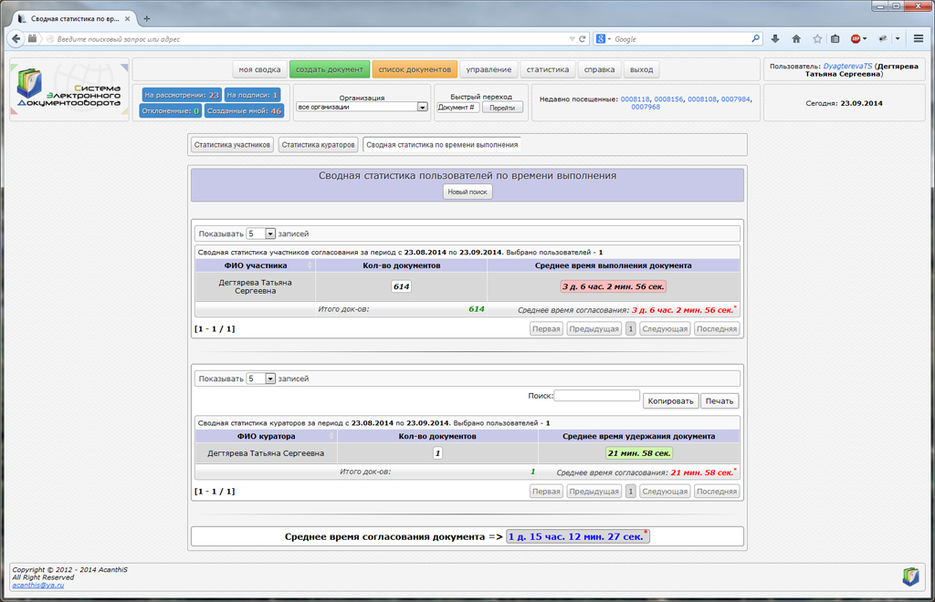This screenshot has height=602, width=935.
Task: Open curators table records count dropdown
Action: point(261,378)
